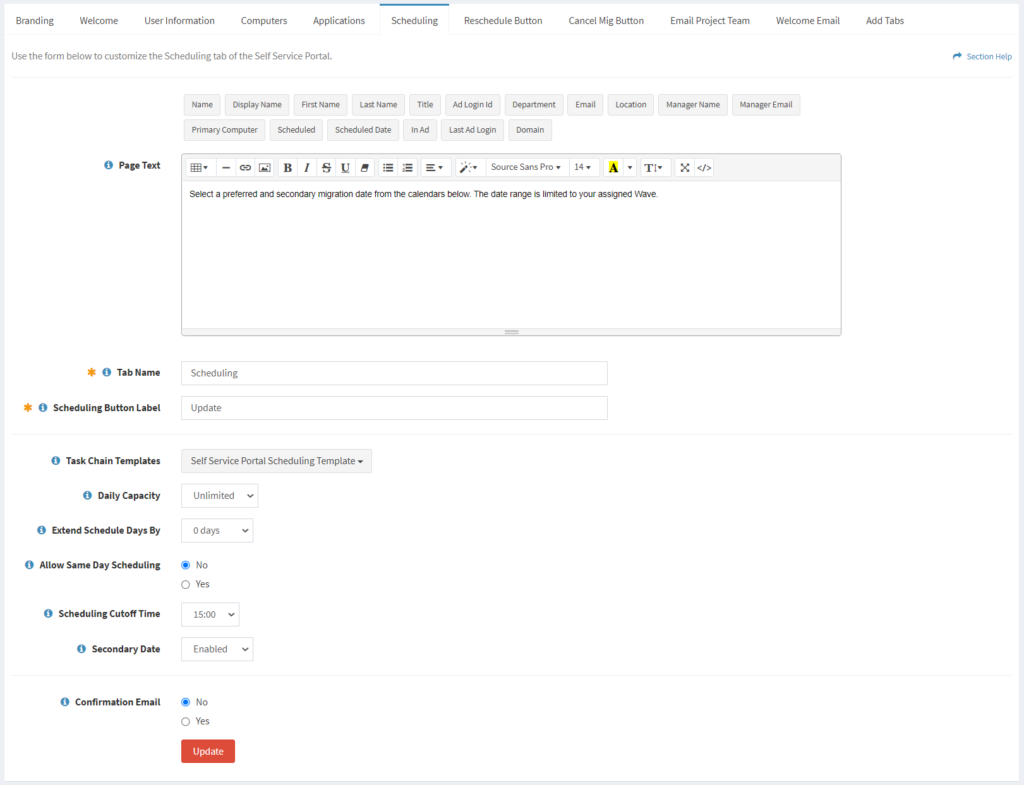Screen dimensions: 1024x785
Task: Expand the editor to fullscreen mode
Action: pos(684,167)
